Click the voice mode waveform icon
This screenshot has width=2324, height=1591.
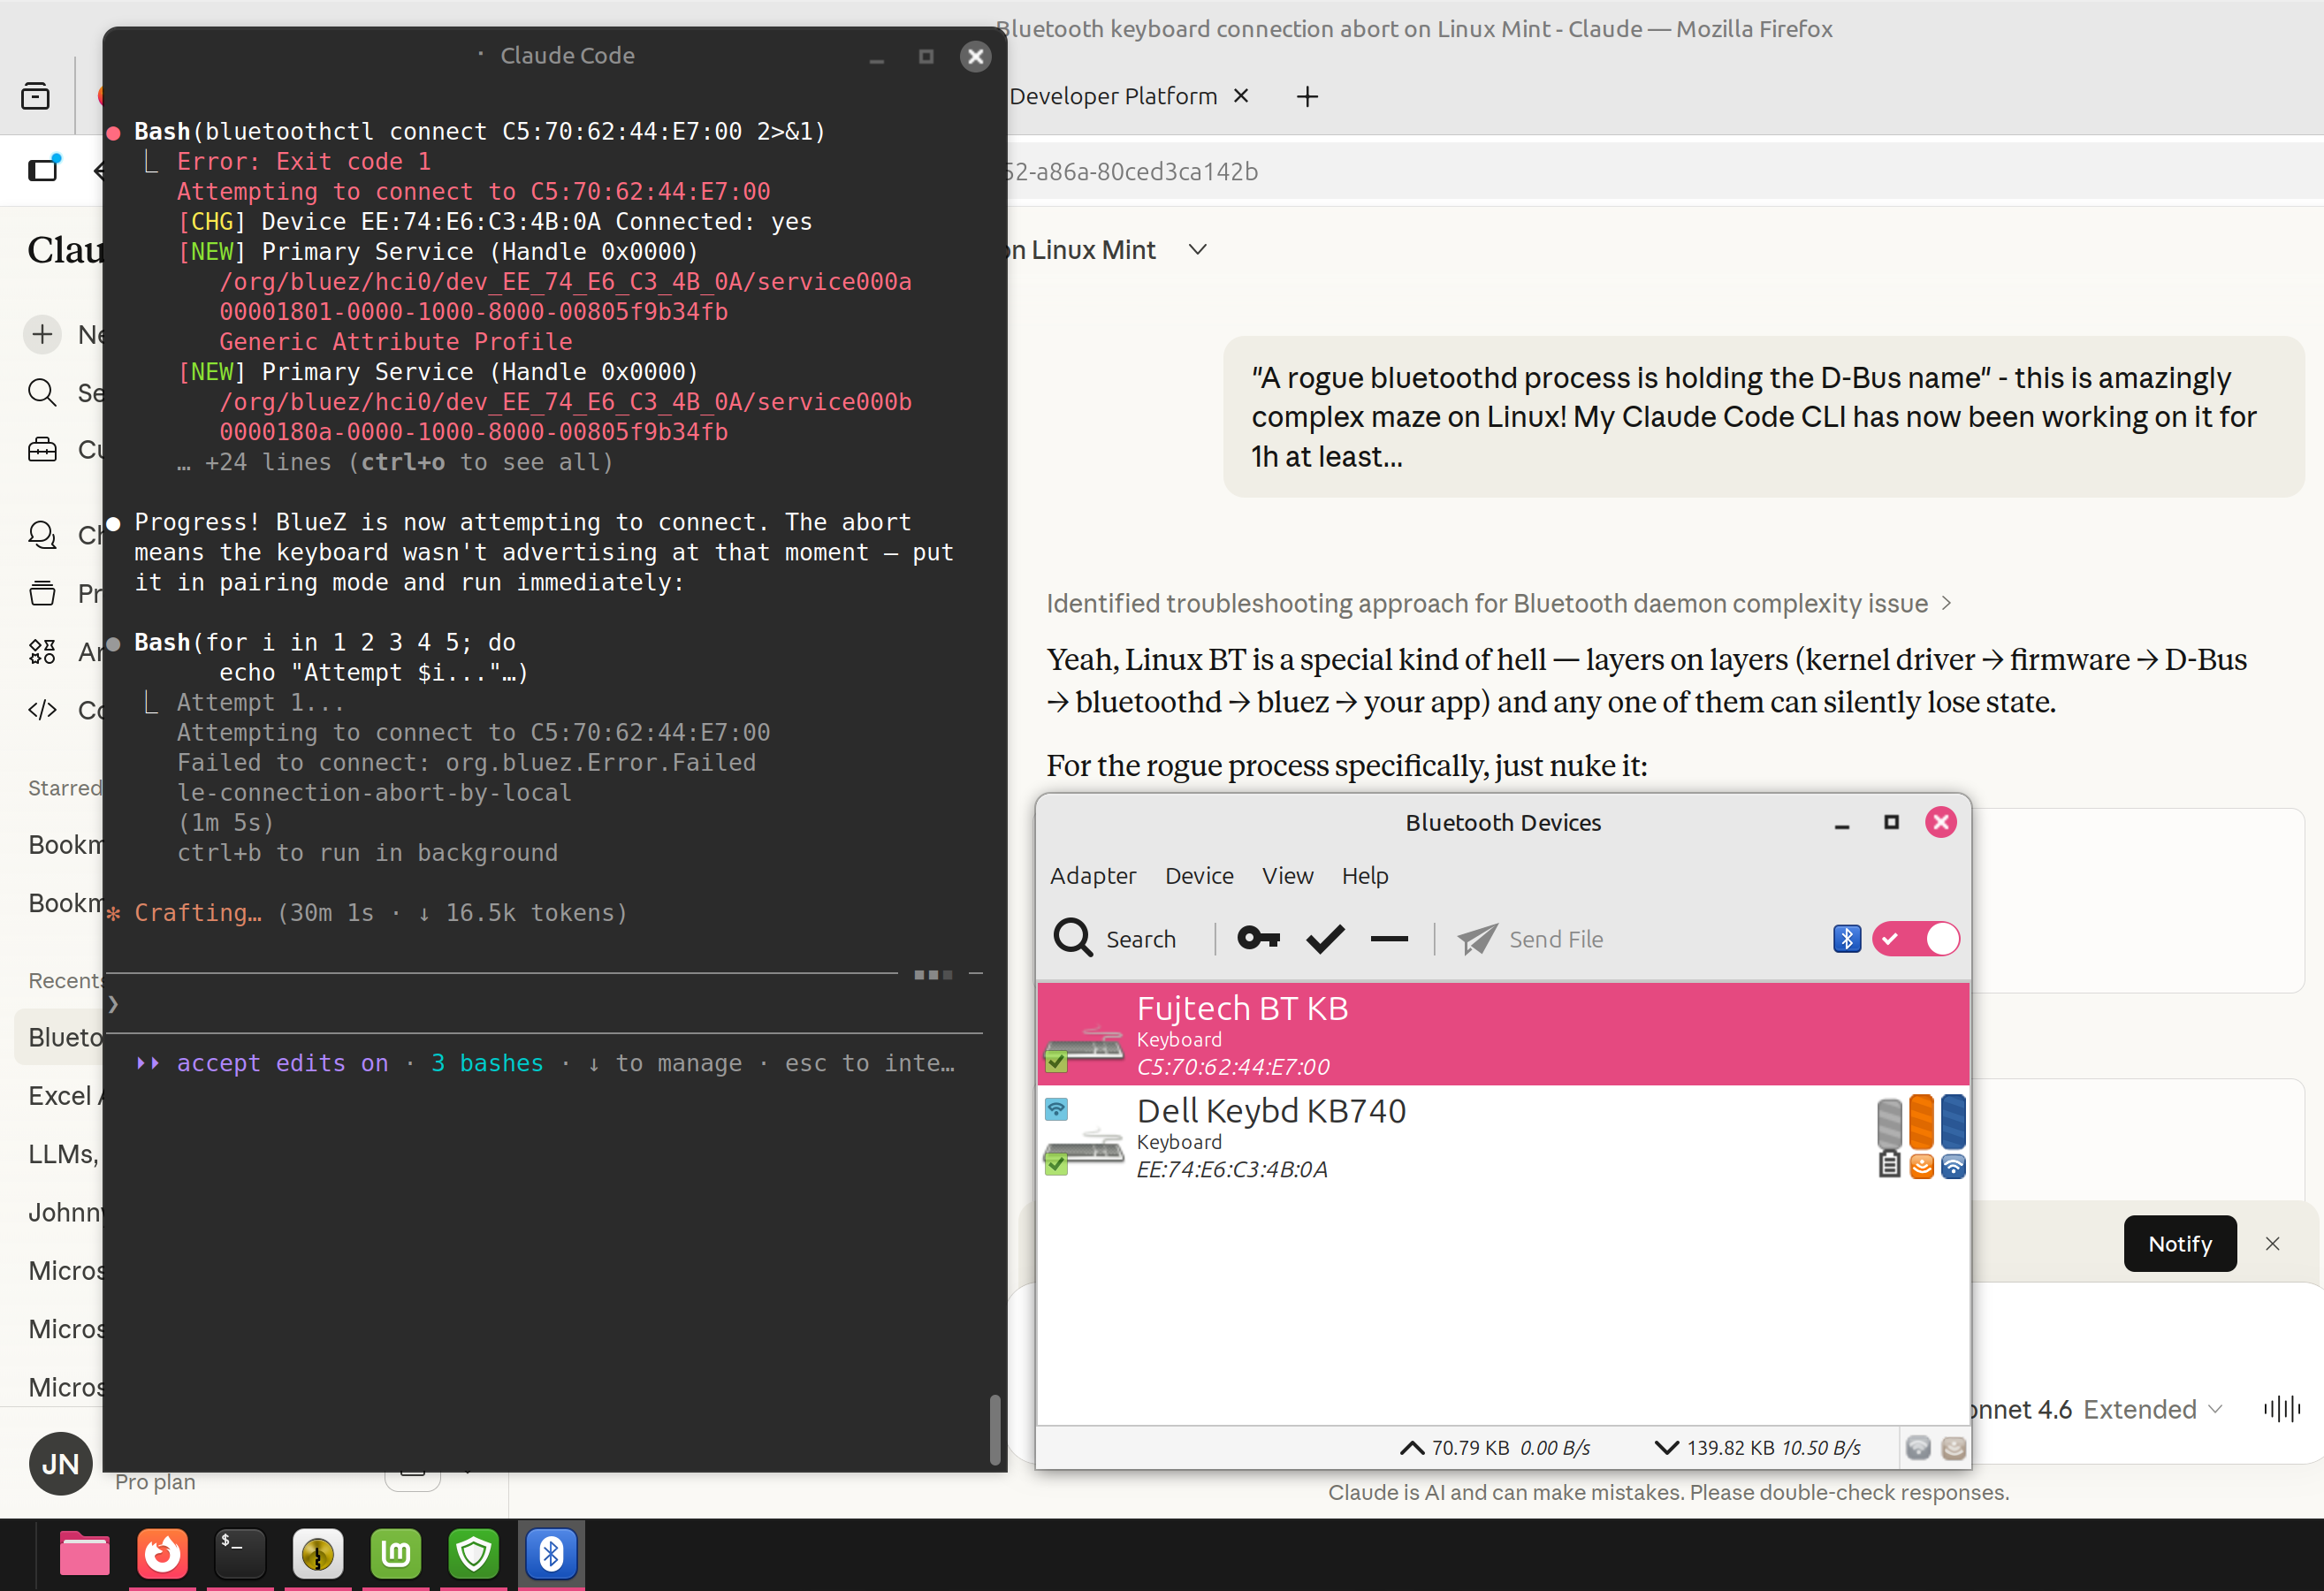point(2281,1409)
